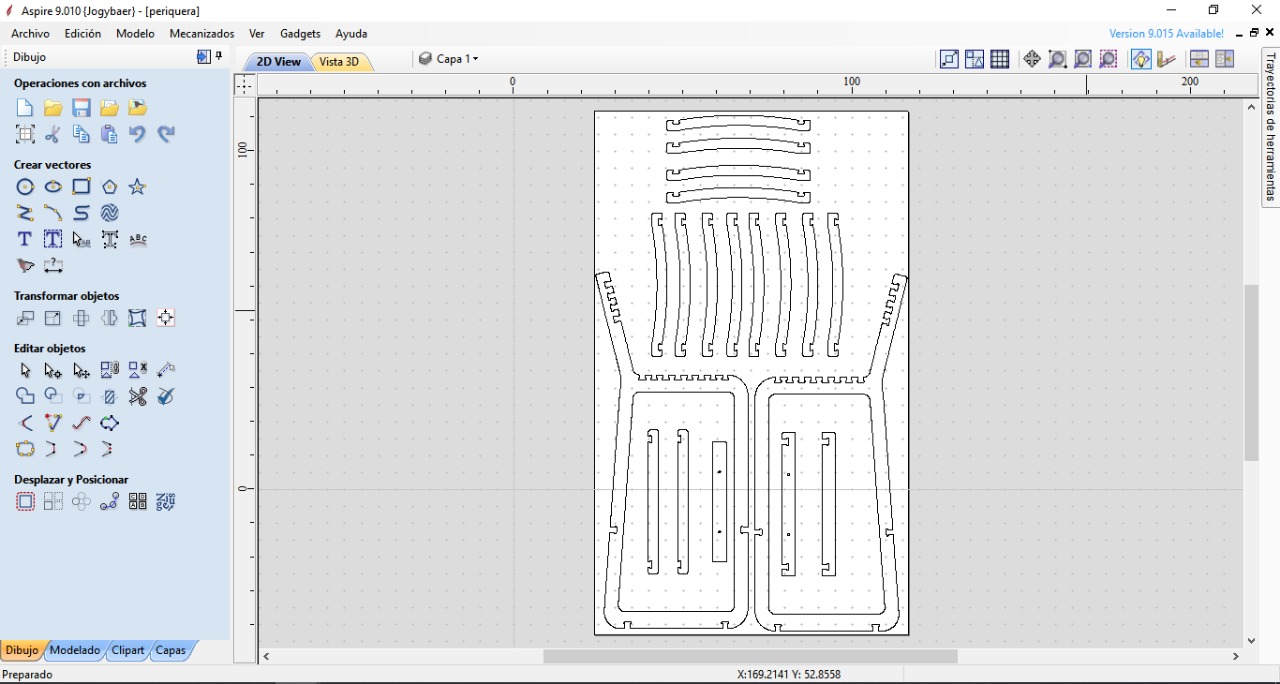Click the offset vectors icon
Screen dimensions: 1280x684
point(25,502)
